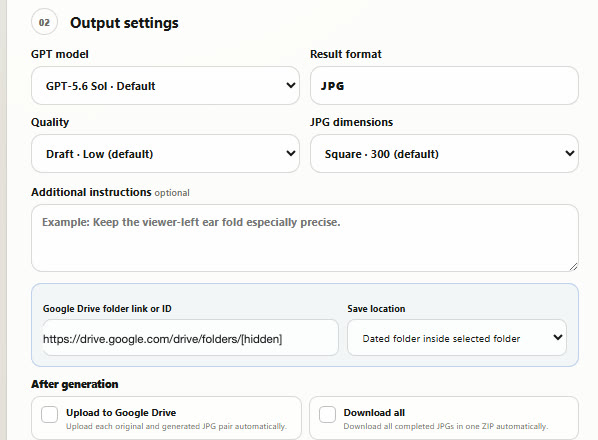
Task: Click the Result format label
Action: tap(346, 54)
